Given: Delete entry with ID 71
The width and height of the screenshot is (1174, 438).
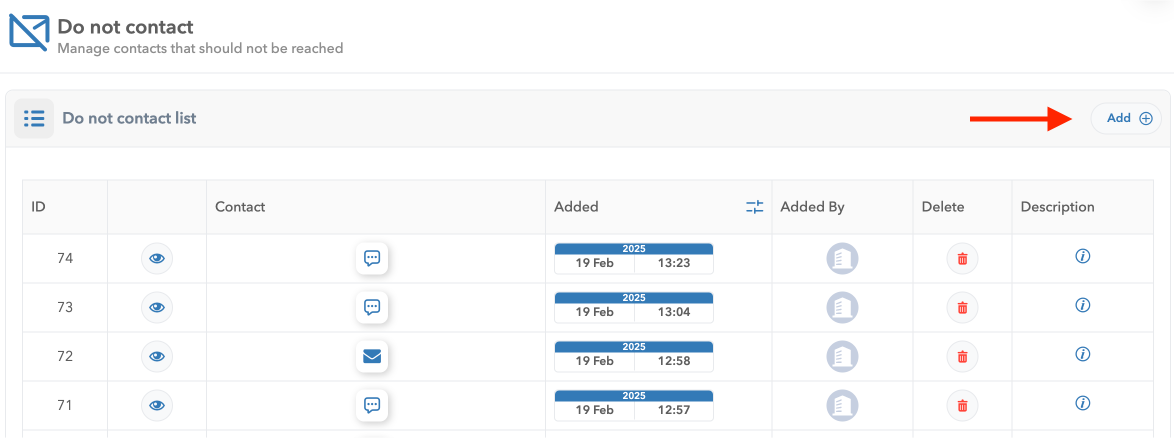Looking at the screenshot, I should [x=962, y=405].
